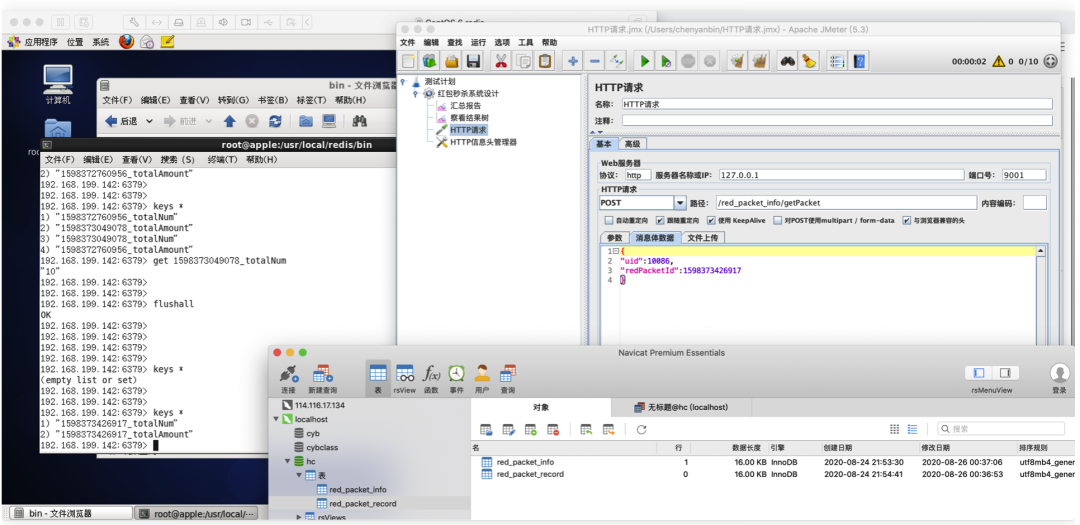Collapse the hc database tree node
1080x525 pixels.
[287, 462]
